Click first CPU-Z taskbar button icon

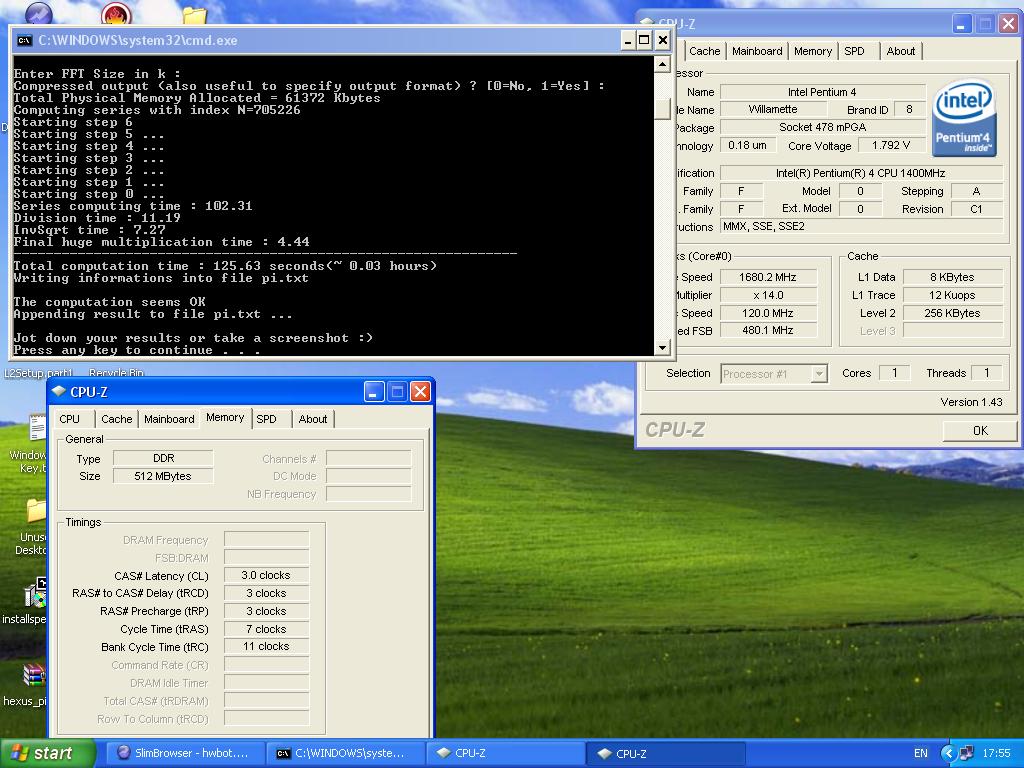click(444, 753)
